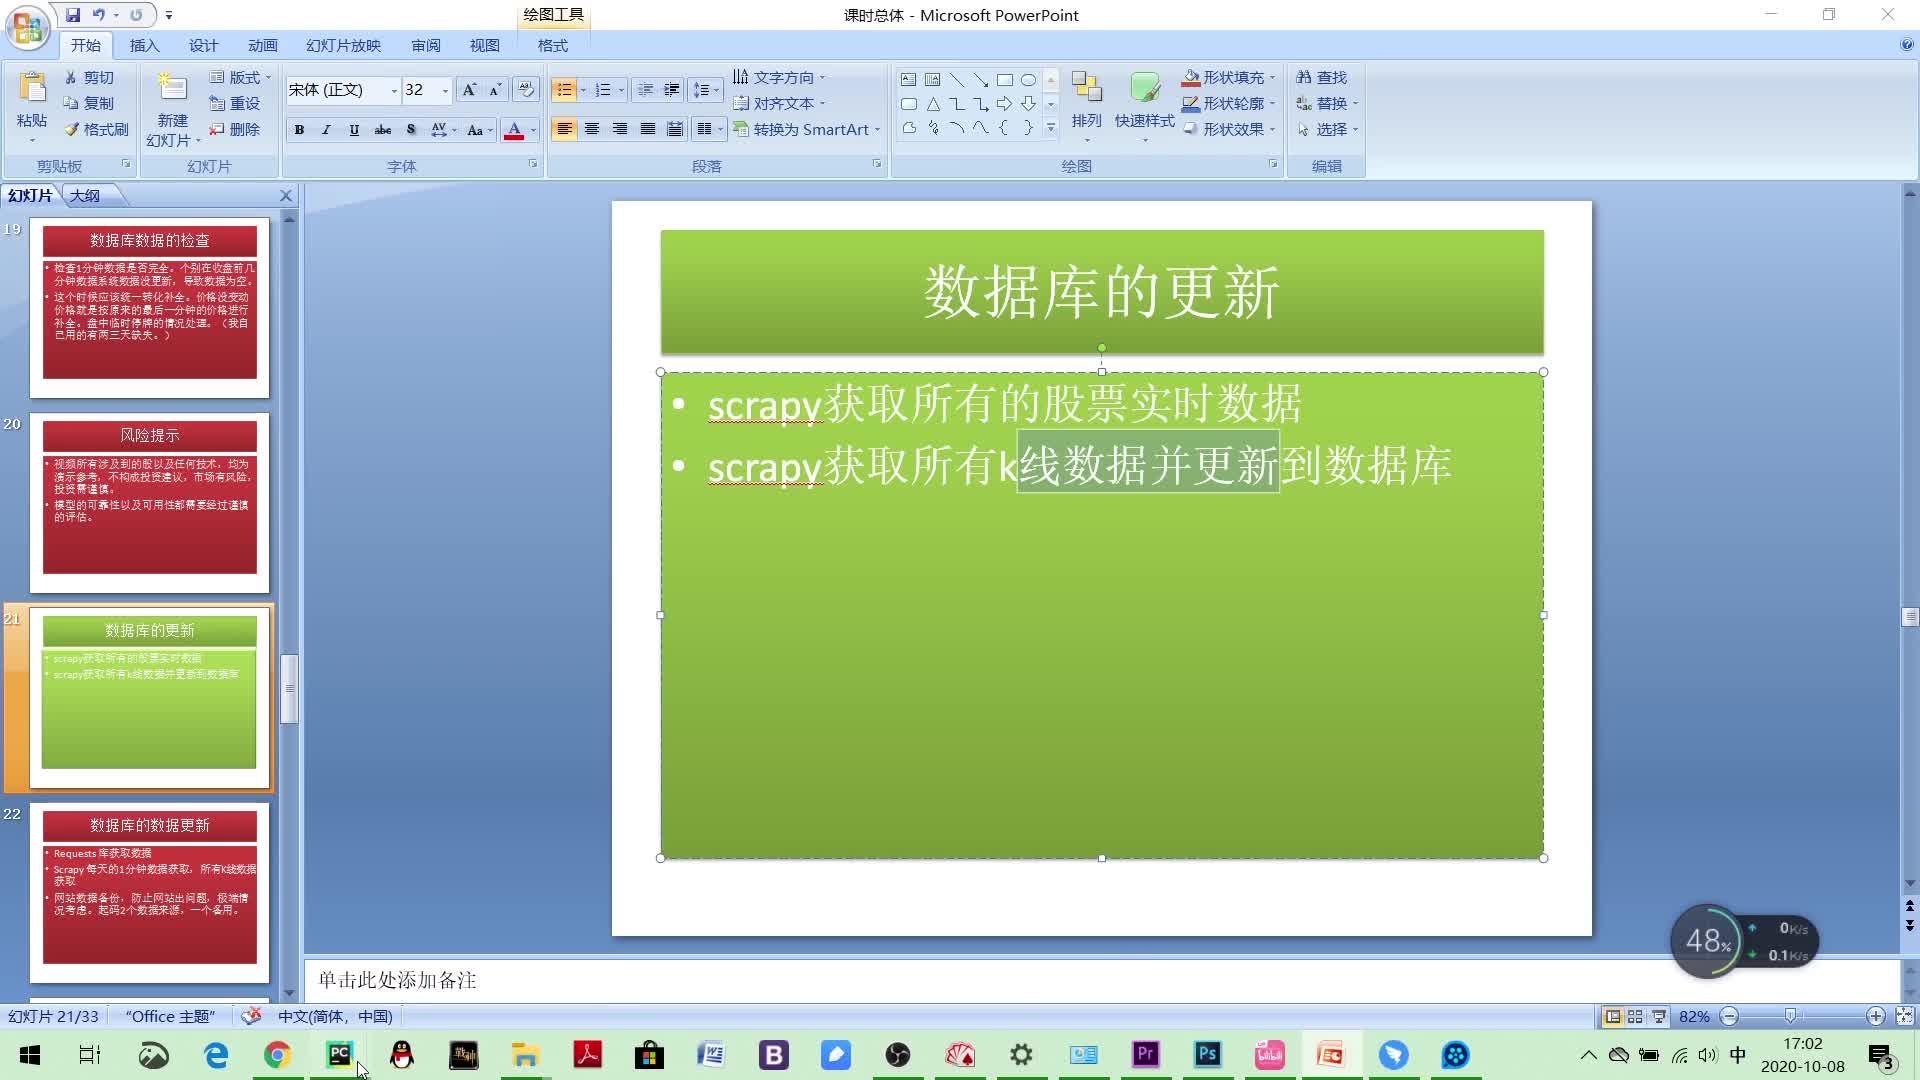Click the Format Painter (格式刷) icon
The width and height of the screenshot is (1920, 1080).
tap(71, 129)
